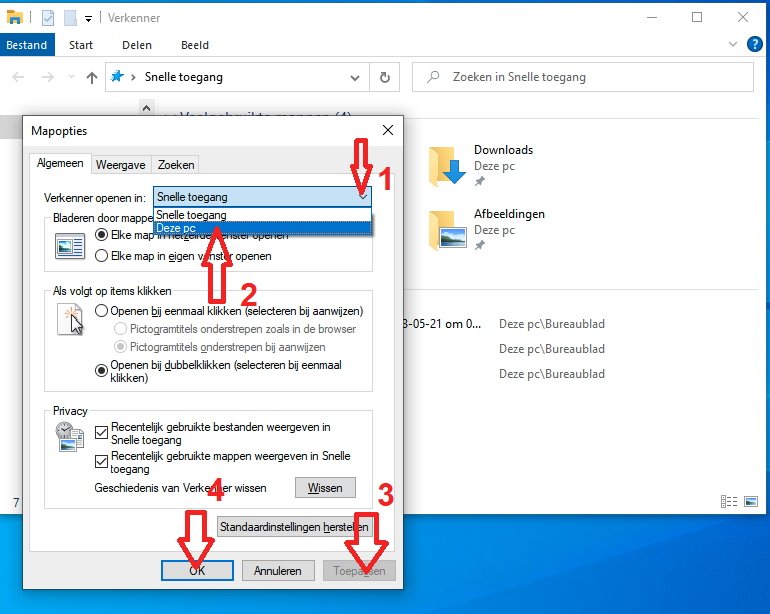The height and width of the screenshot is (614, 770).
Task: Expand the address bar history chevron
Action: [x=355, y=77]
